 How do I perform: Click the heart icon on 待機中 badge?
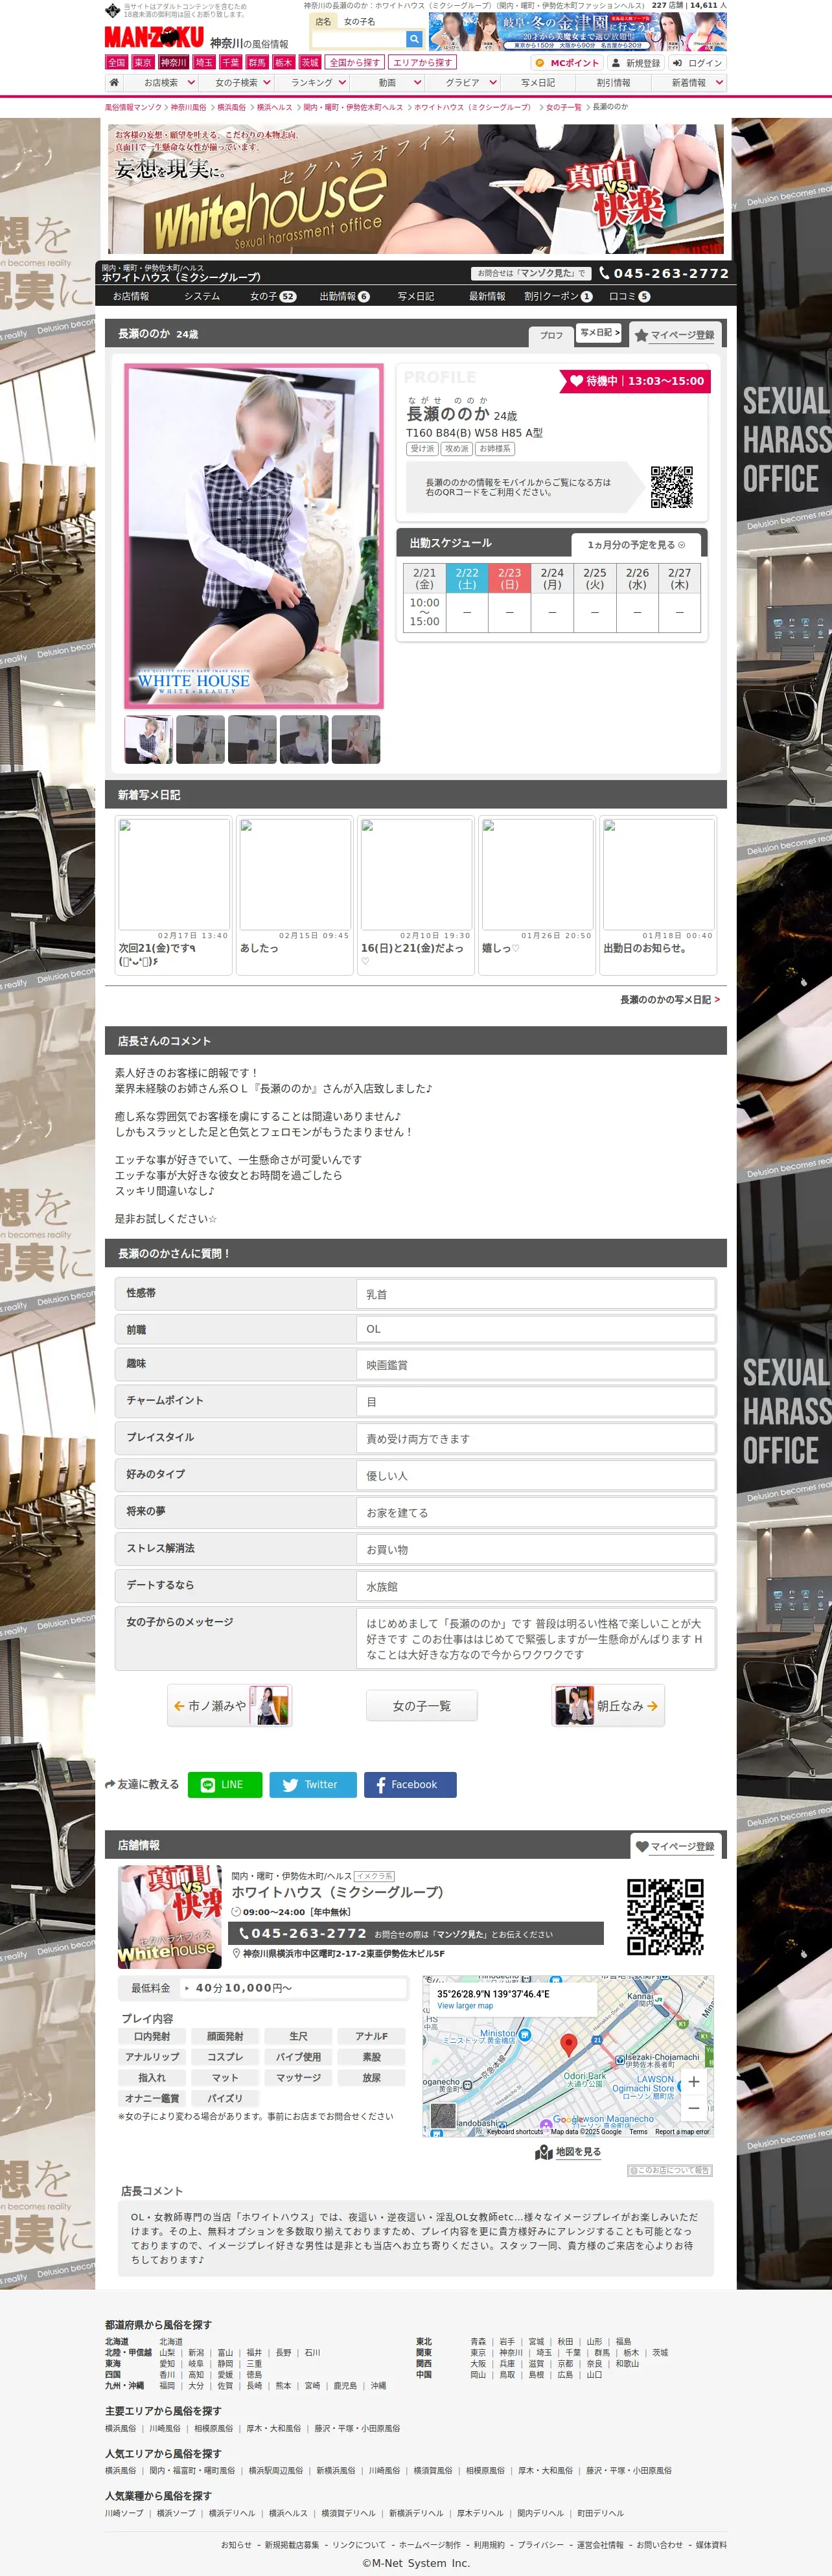577,381
